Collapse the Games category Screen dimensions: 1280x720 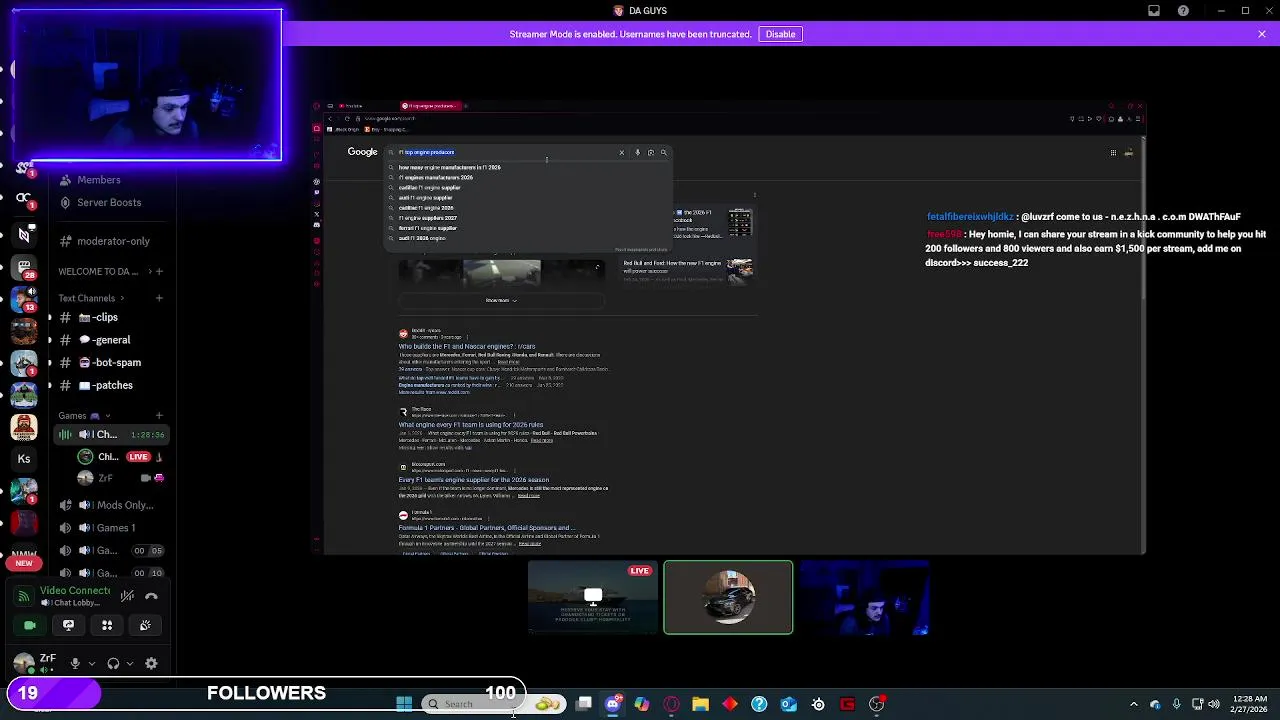click(84, 415)
